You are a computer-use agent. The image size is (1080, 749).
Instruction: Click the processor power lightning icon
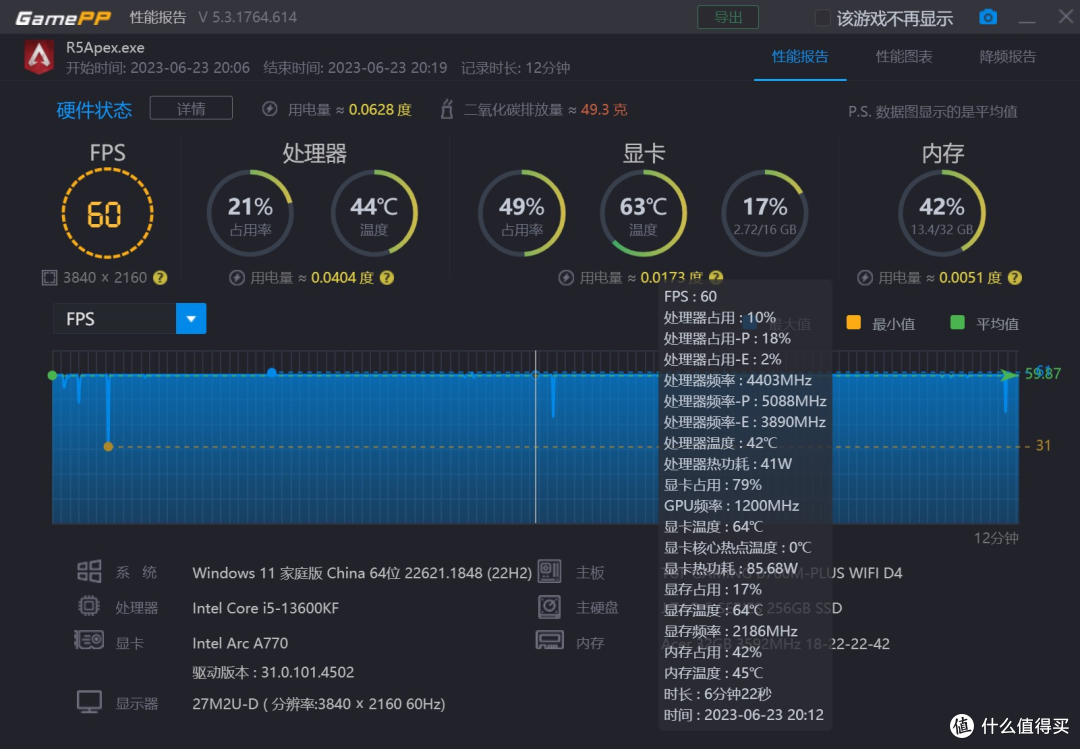point(237,278)
